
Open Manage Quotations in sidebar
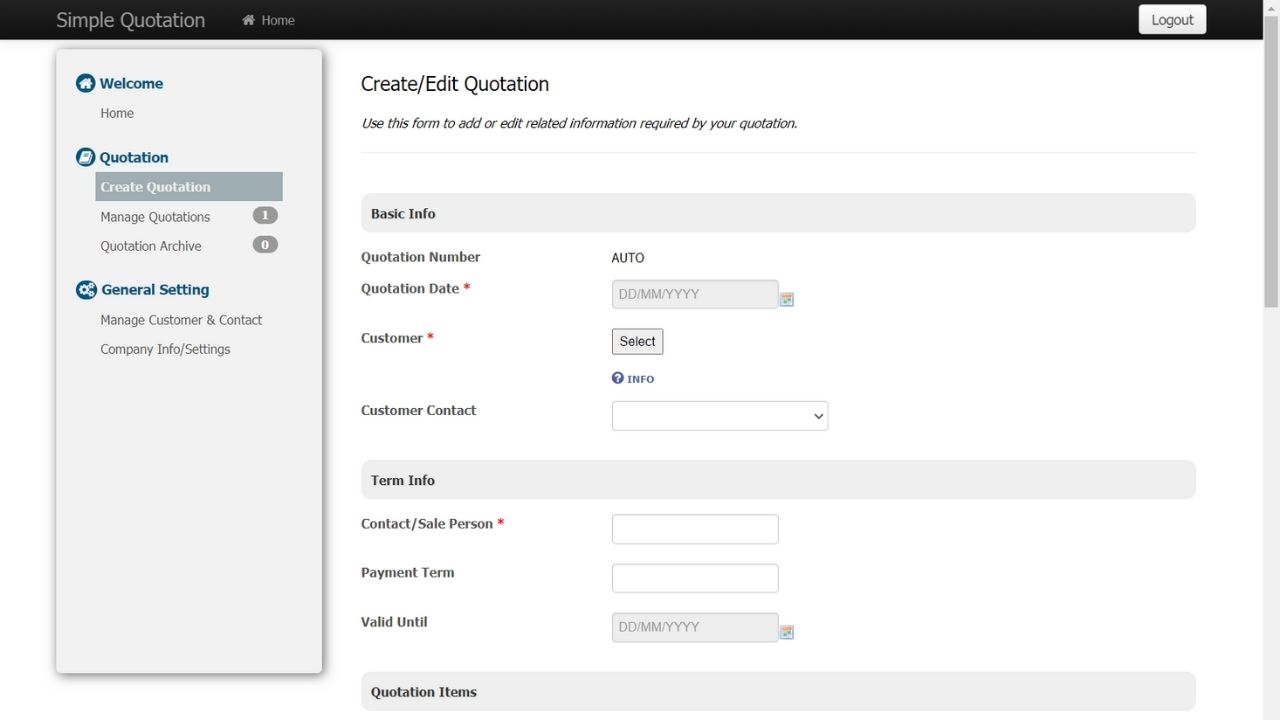click(155, 217)
